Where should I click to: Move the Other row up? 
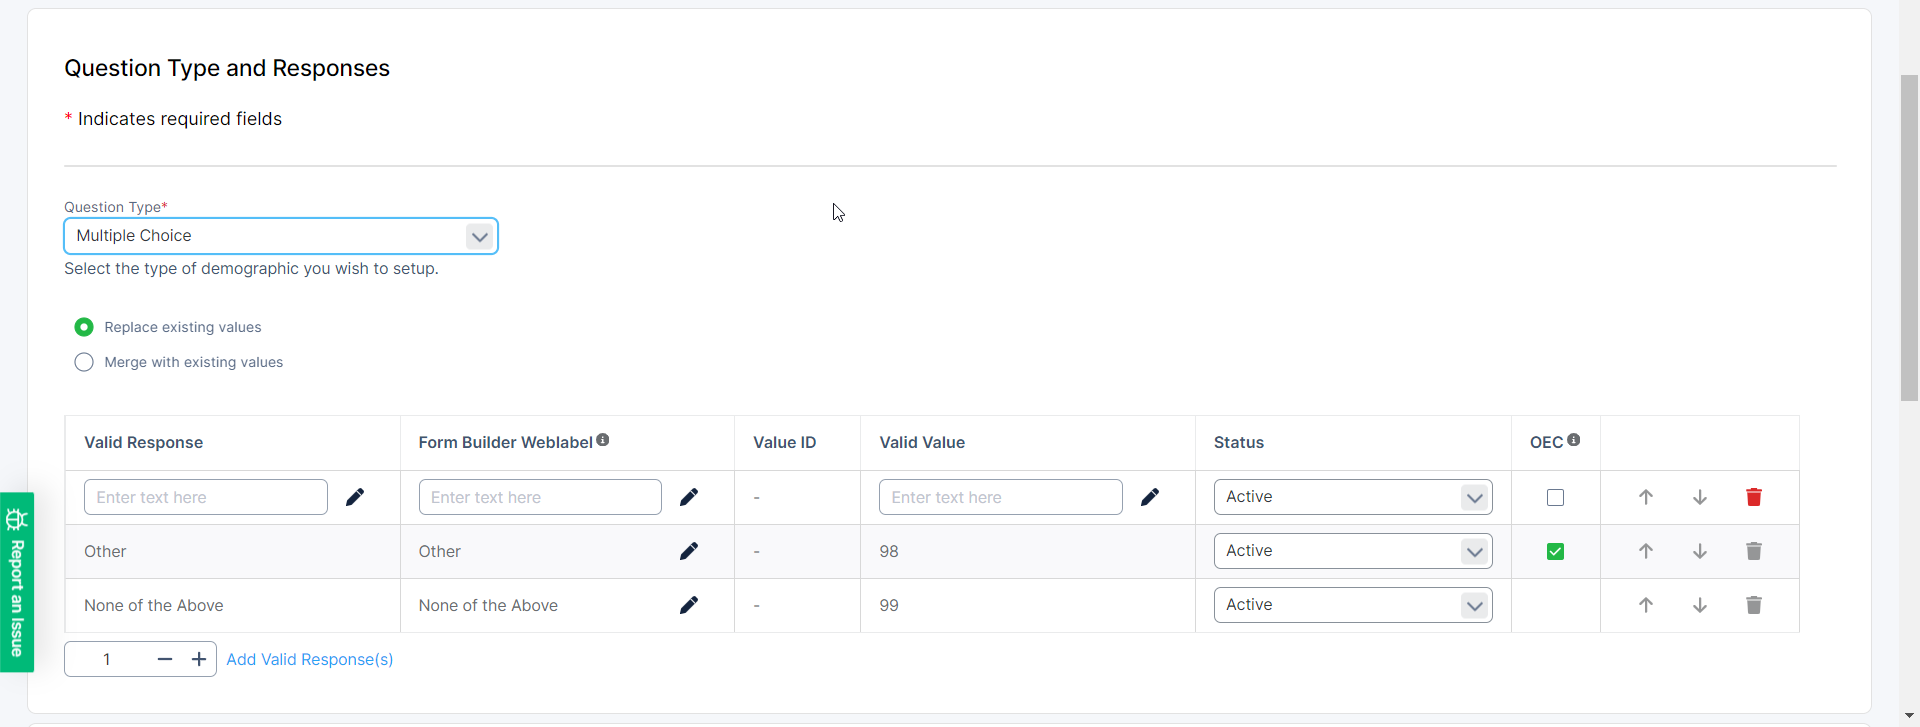point(1645,551)
